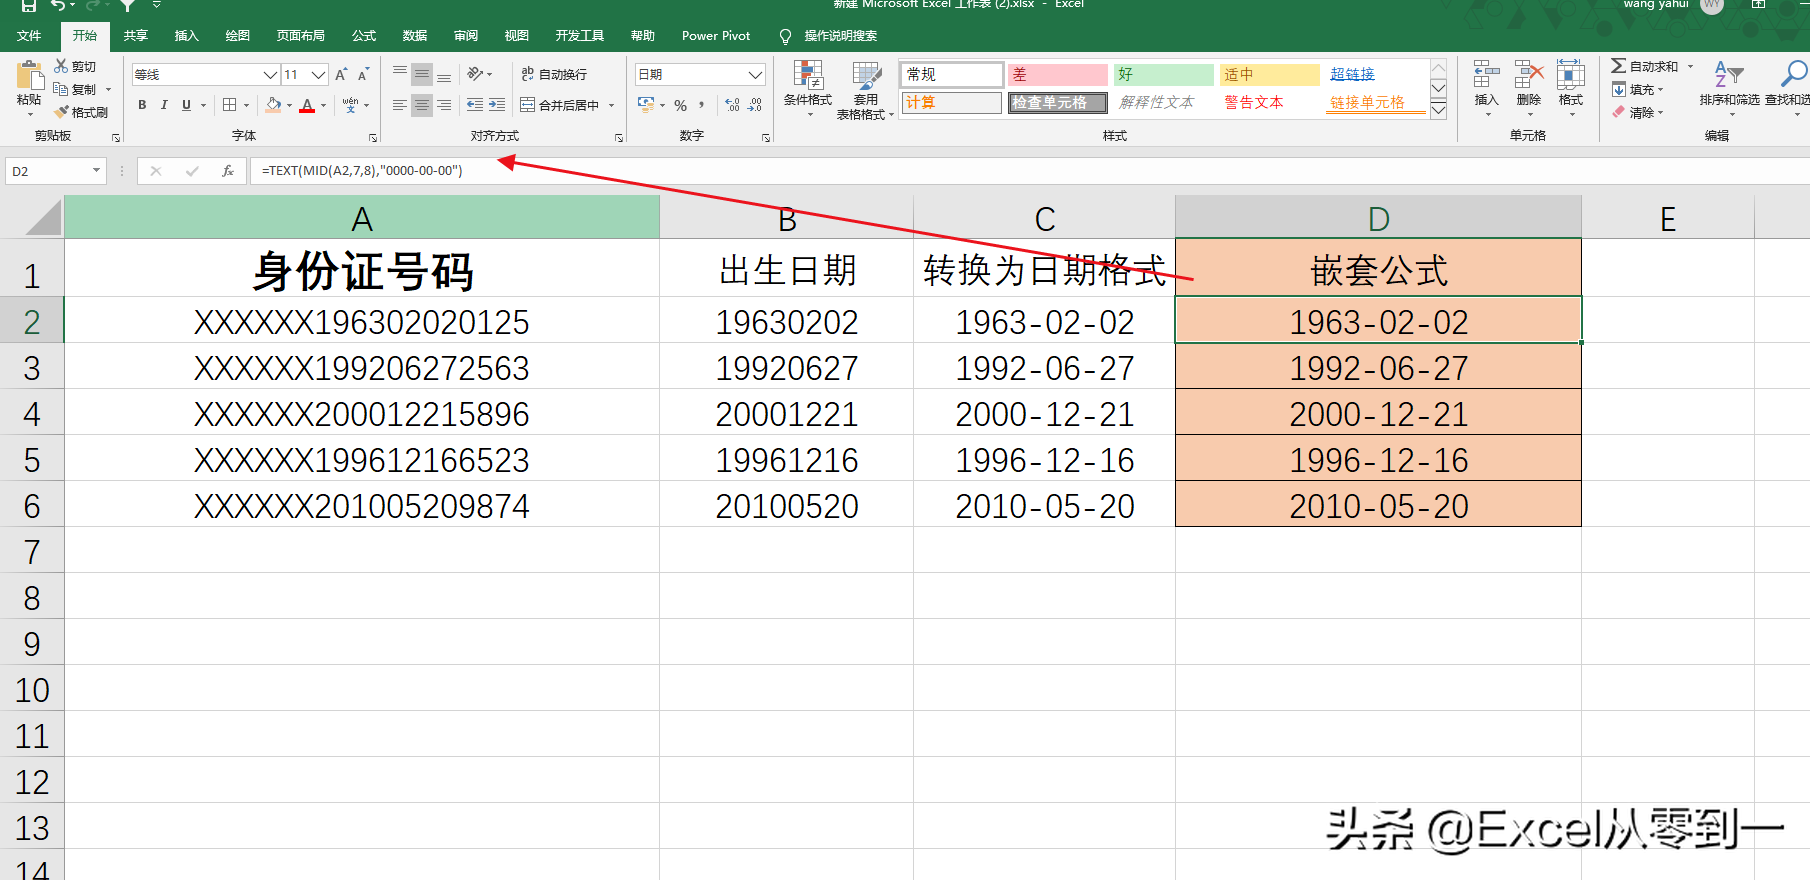
Task: Click the Increase Indent icon
Action: point(497,105)
